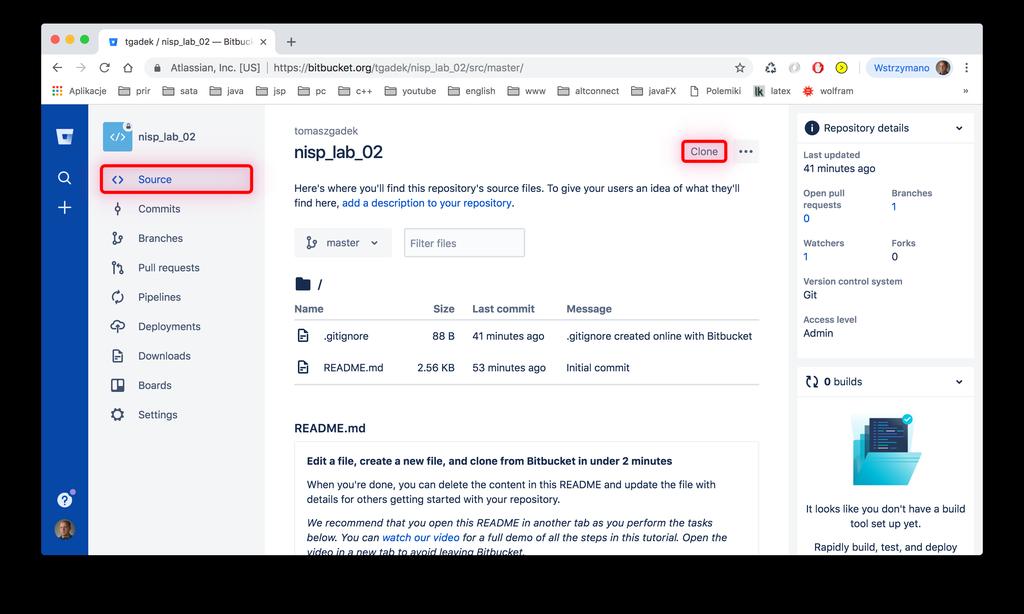Open the help question mark icon
The width and height of the screenshot is (1024, 614).
(x=64, y=500)
